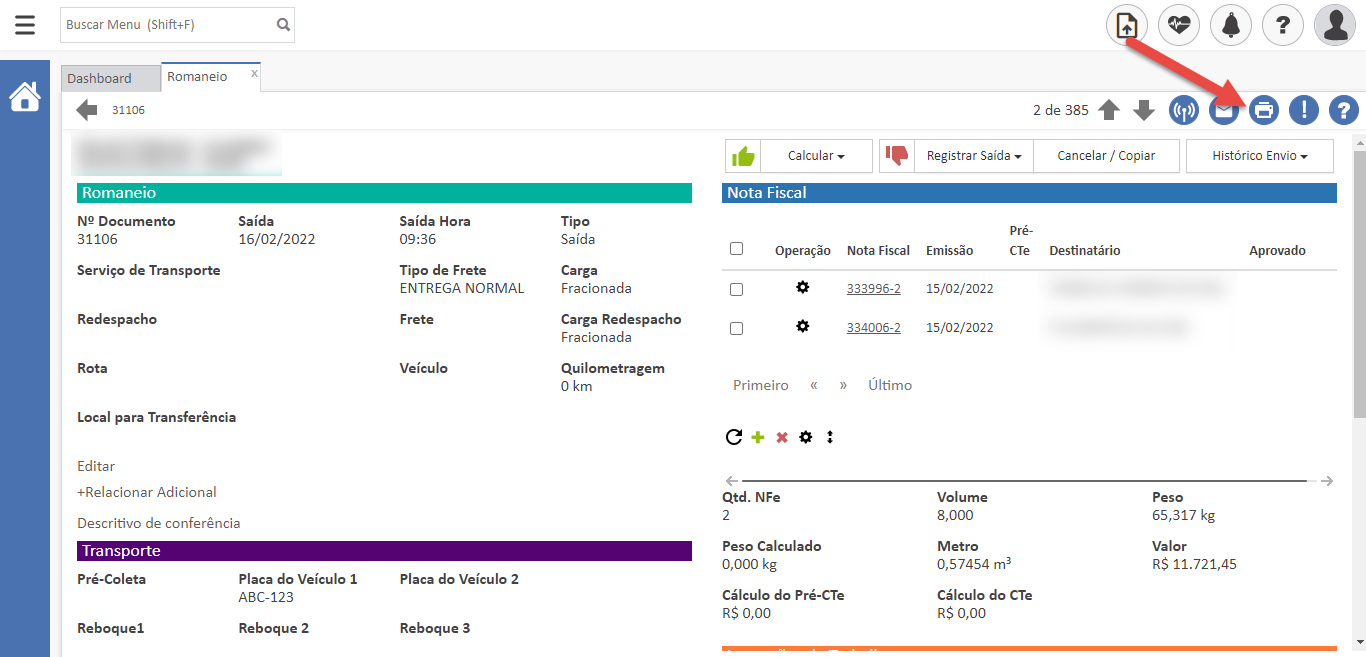This screenshot has height=657, width=1366.
Task: Click the exclamation alert icon
Action: (1304, 110)
